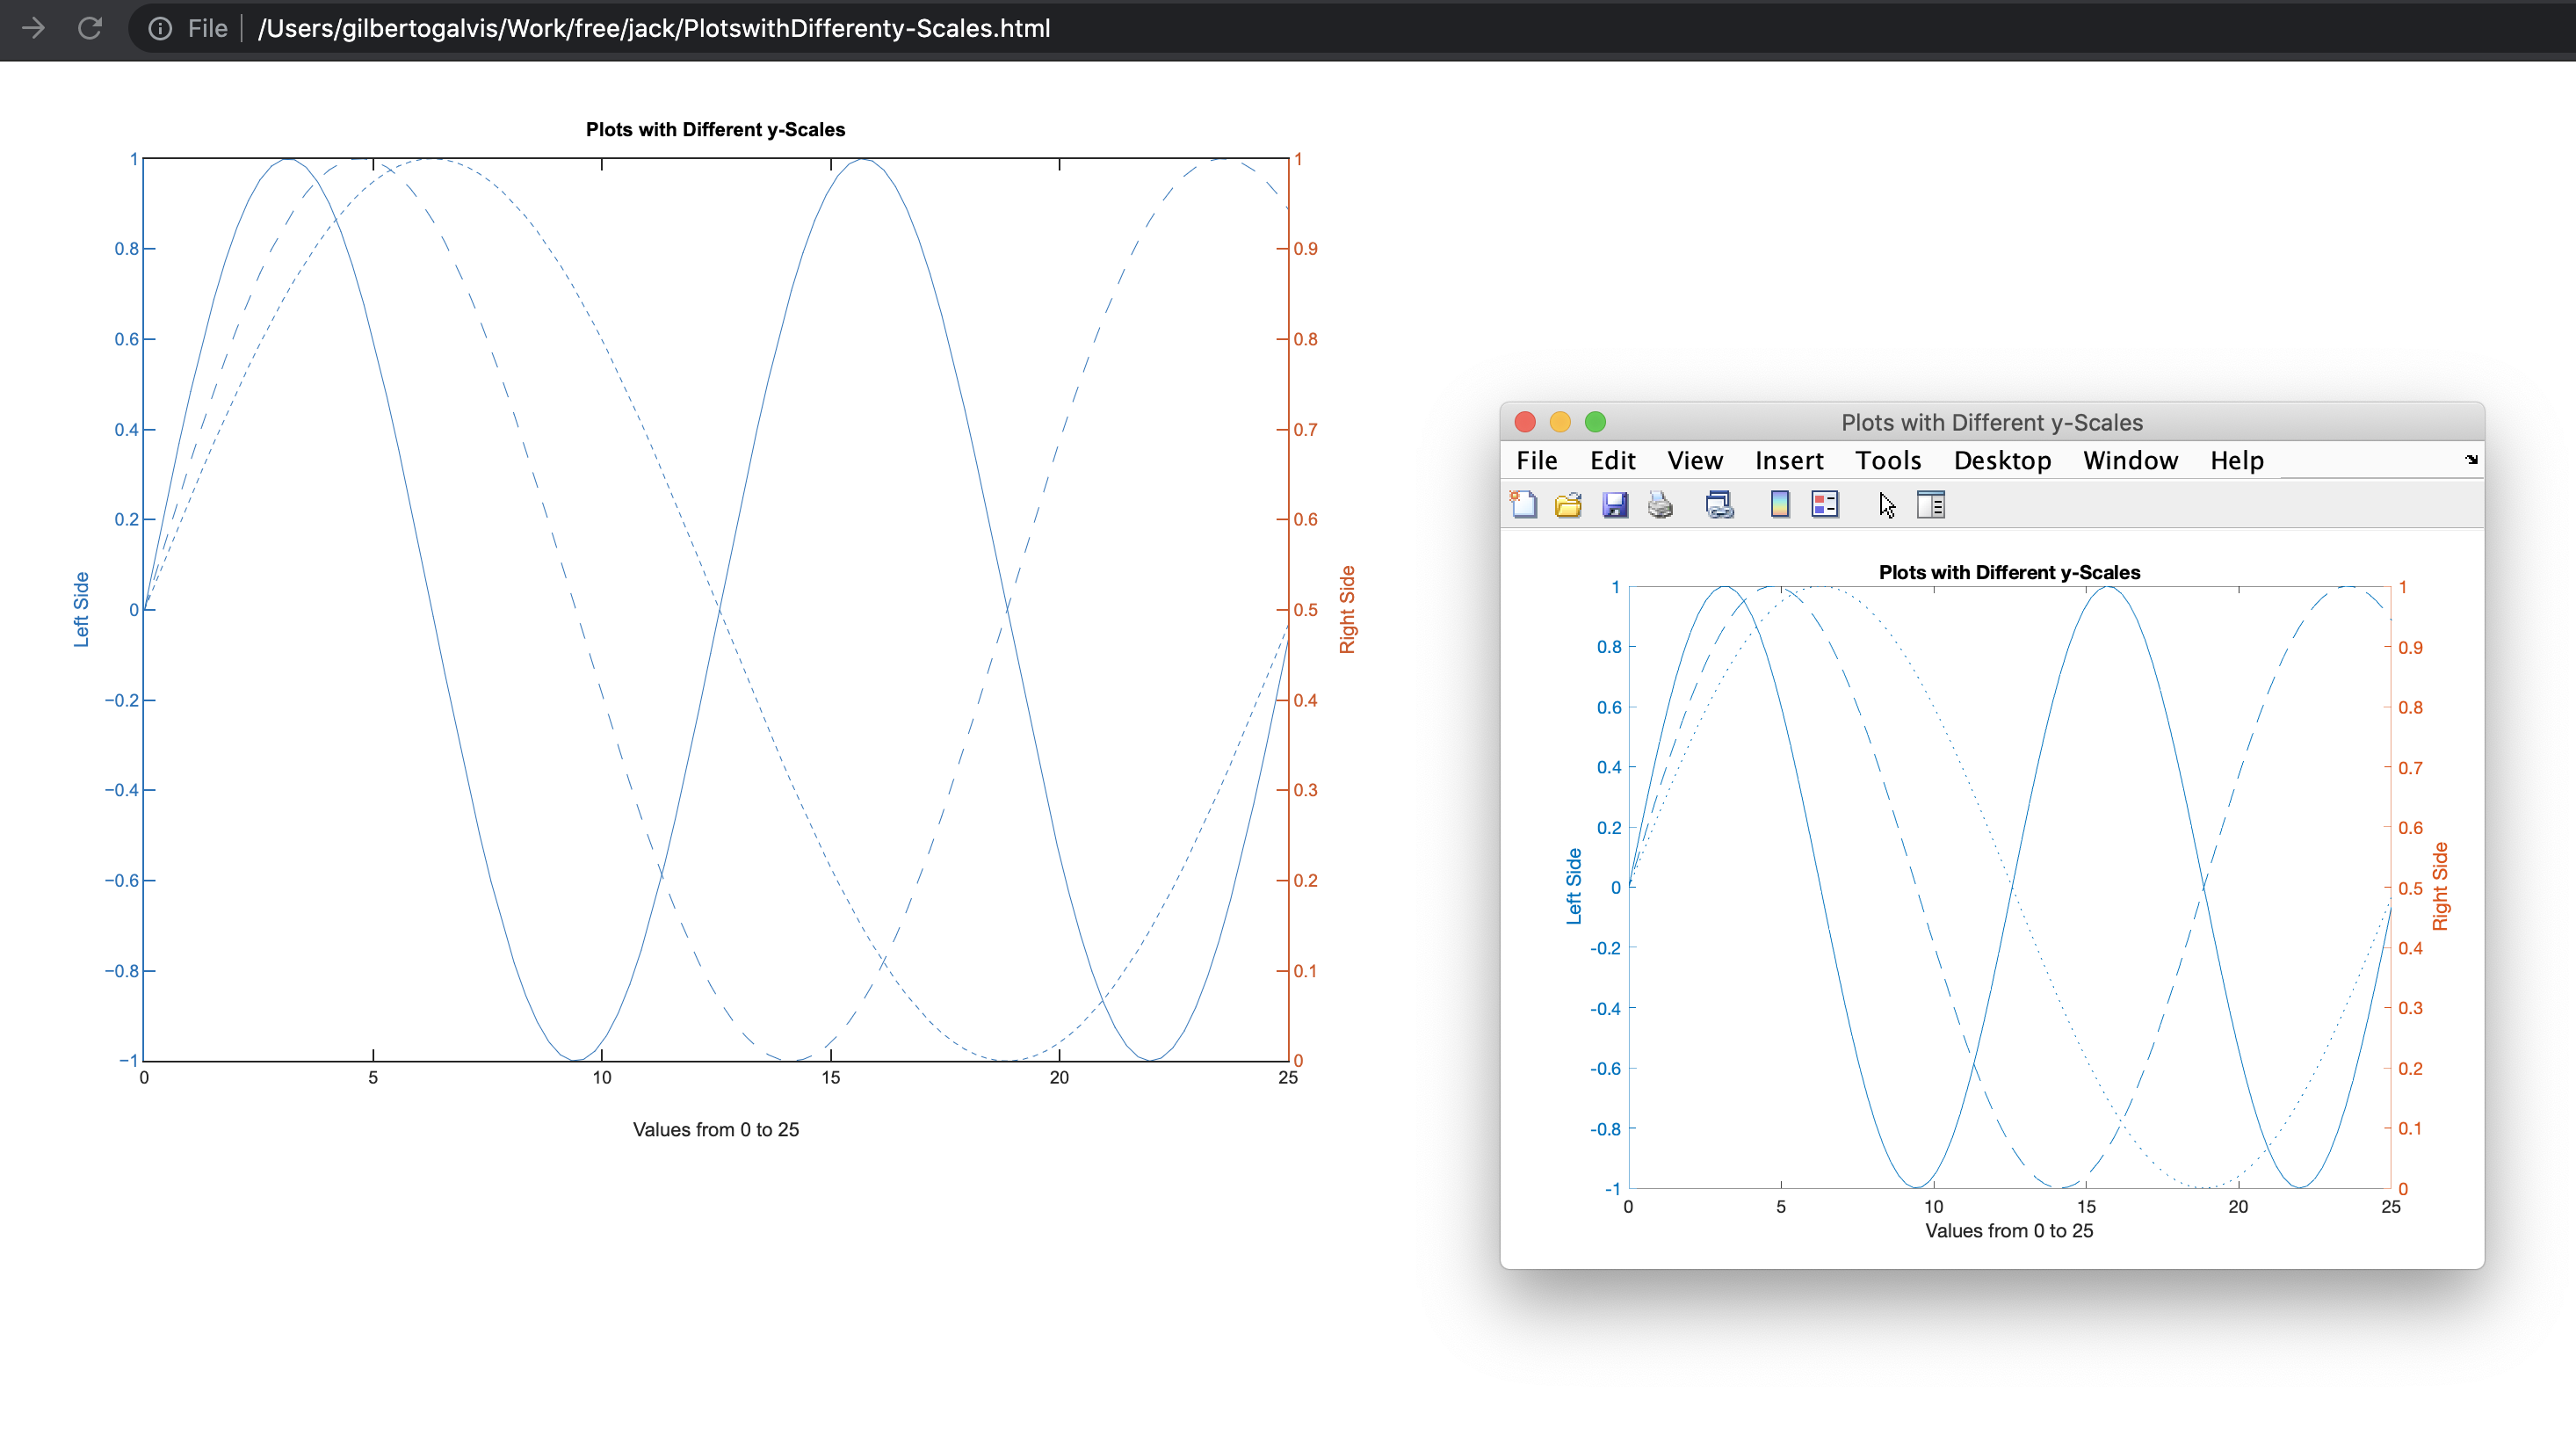Click 'Left Side' label in MATLAB figure

tap(1573, 886)
